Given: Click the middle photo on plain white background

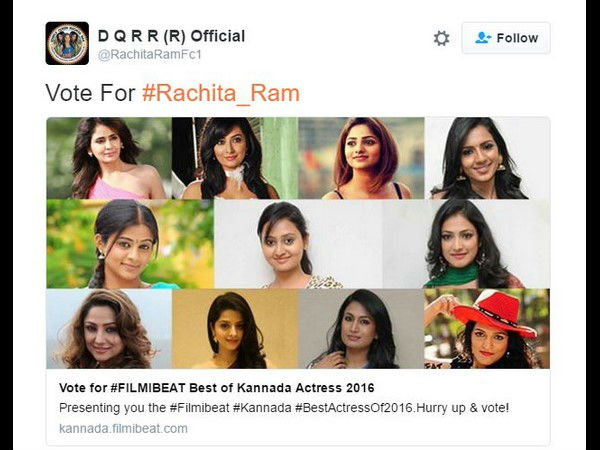Looking at the screenshot, I should click(298, 244).
